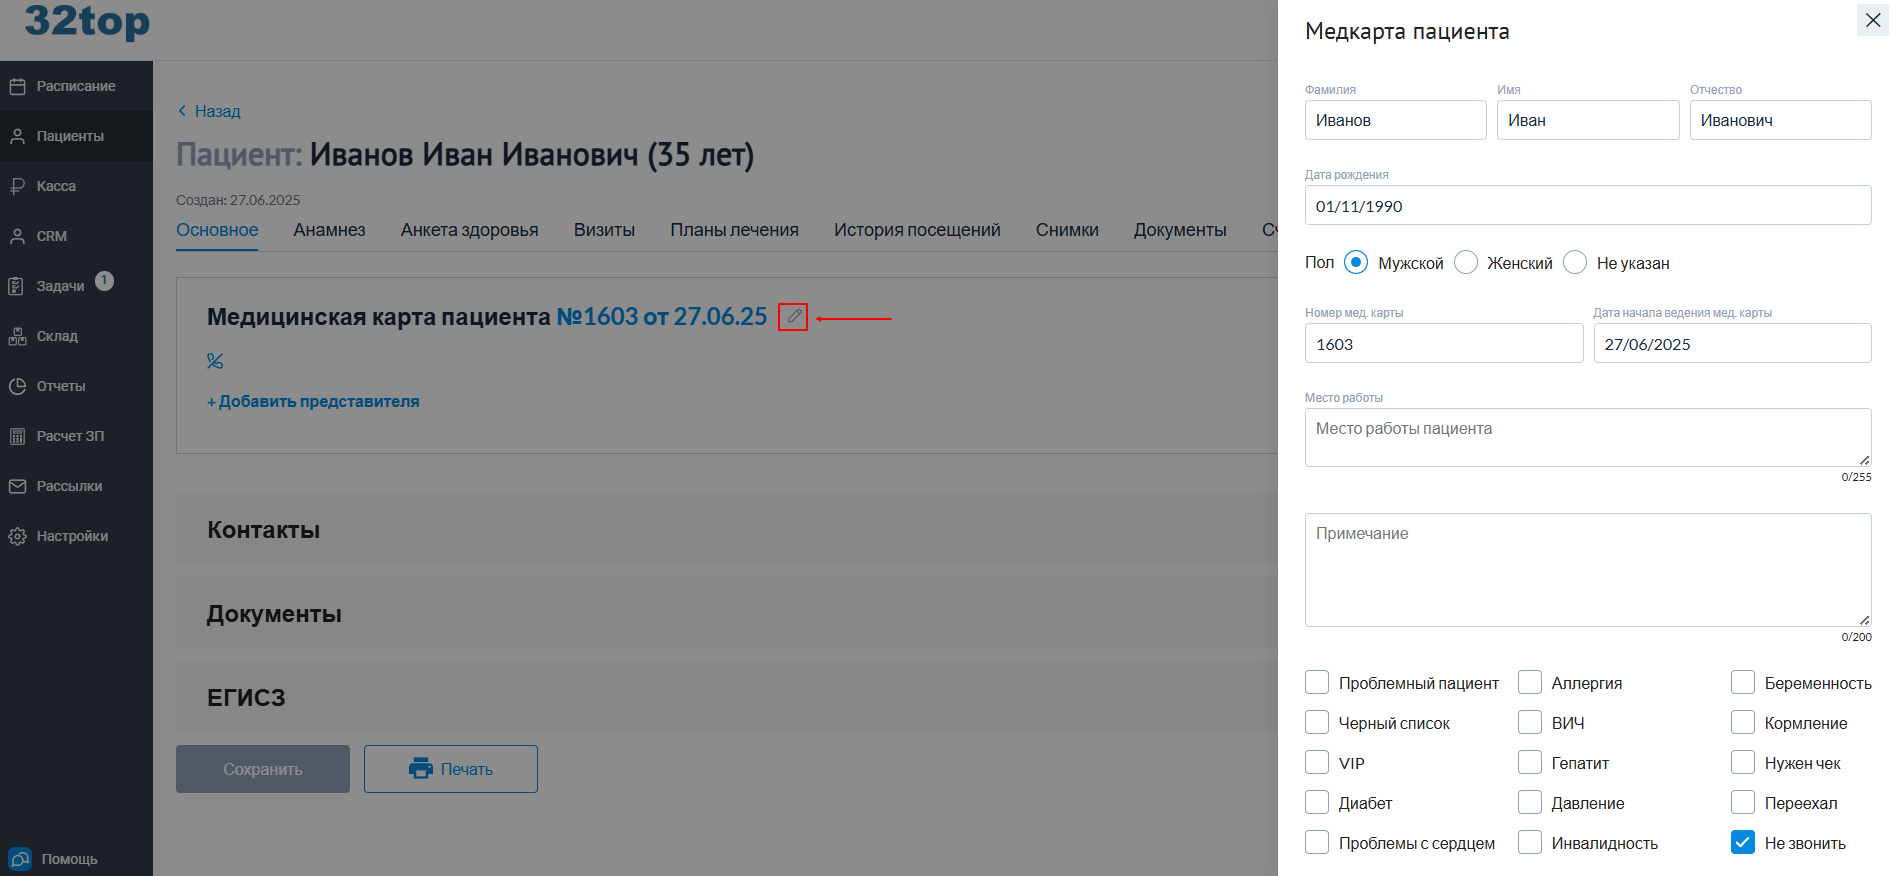
Task: Check the Гепатит checkbox
Action: 1530,762
